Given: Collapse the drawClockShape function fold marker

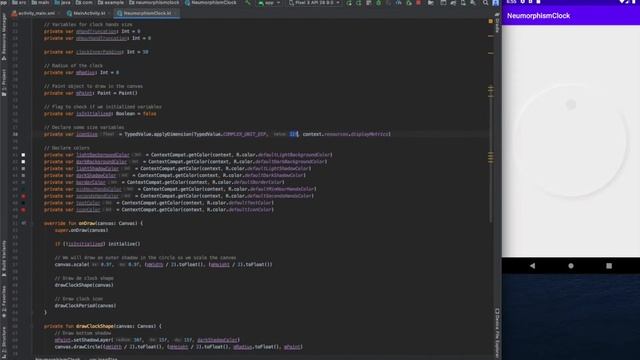Looking at the screenshot, I should [32, 326].
